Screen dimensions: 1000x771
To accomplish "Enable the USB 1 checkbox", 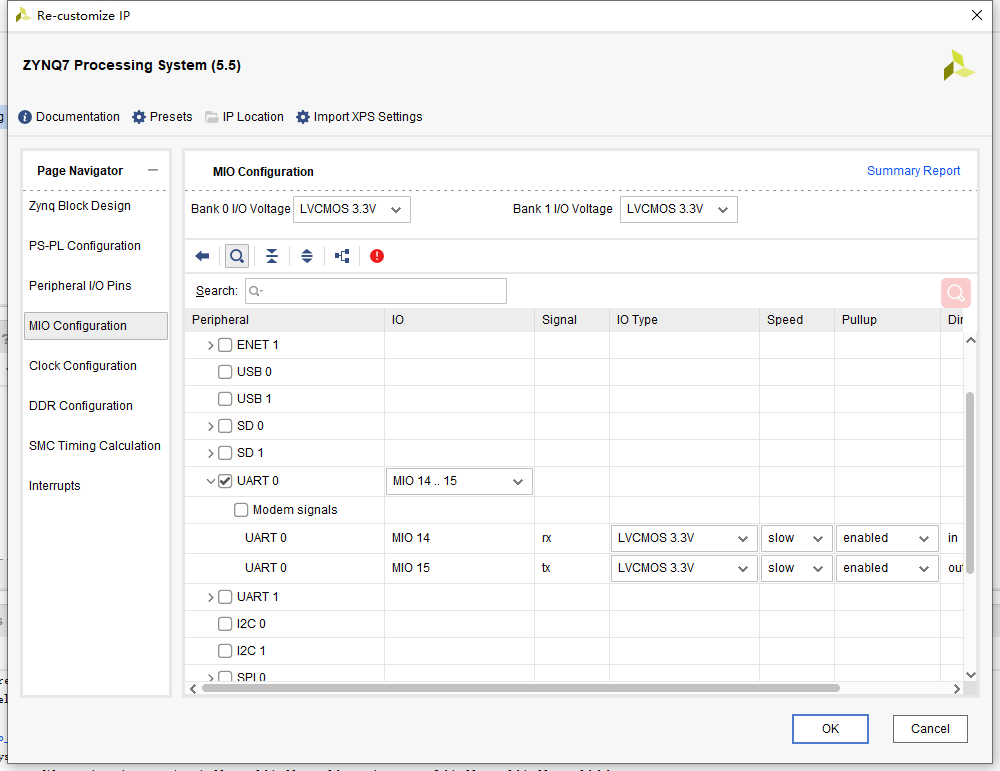I will coord(224,399).
